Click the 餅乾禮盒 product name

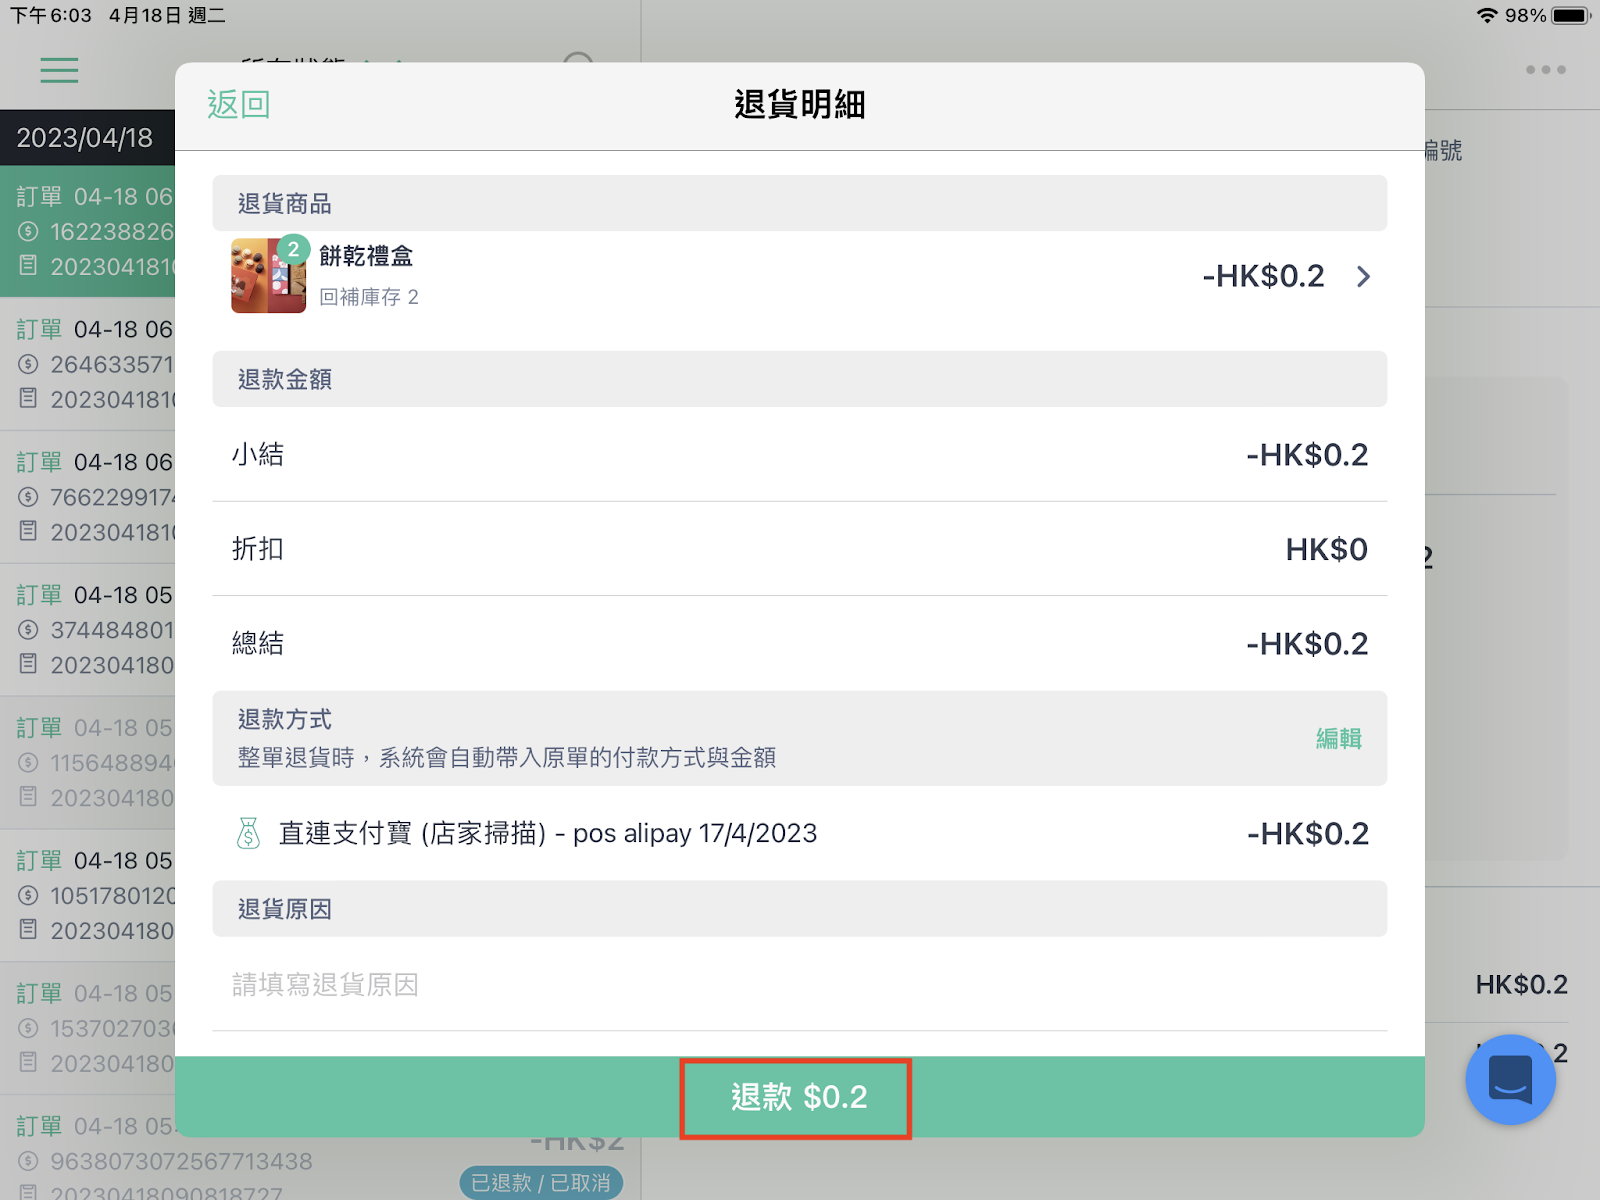pyautogui.click(x=366, y=256)
